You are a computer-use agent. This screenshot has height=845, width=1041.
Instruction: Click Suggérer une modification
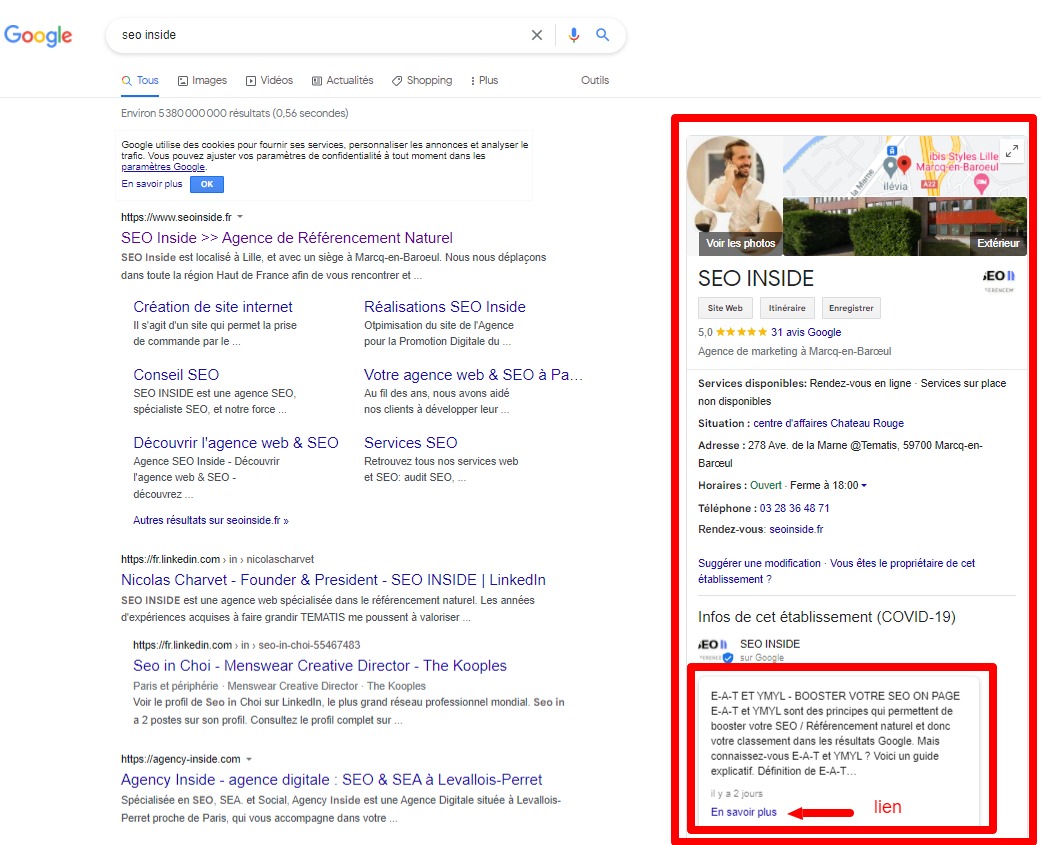click(x=759, y=564)
